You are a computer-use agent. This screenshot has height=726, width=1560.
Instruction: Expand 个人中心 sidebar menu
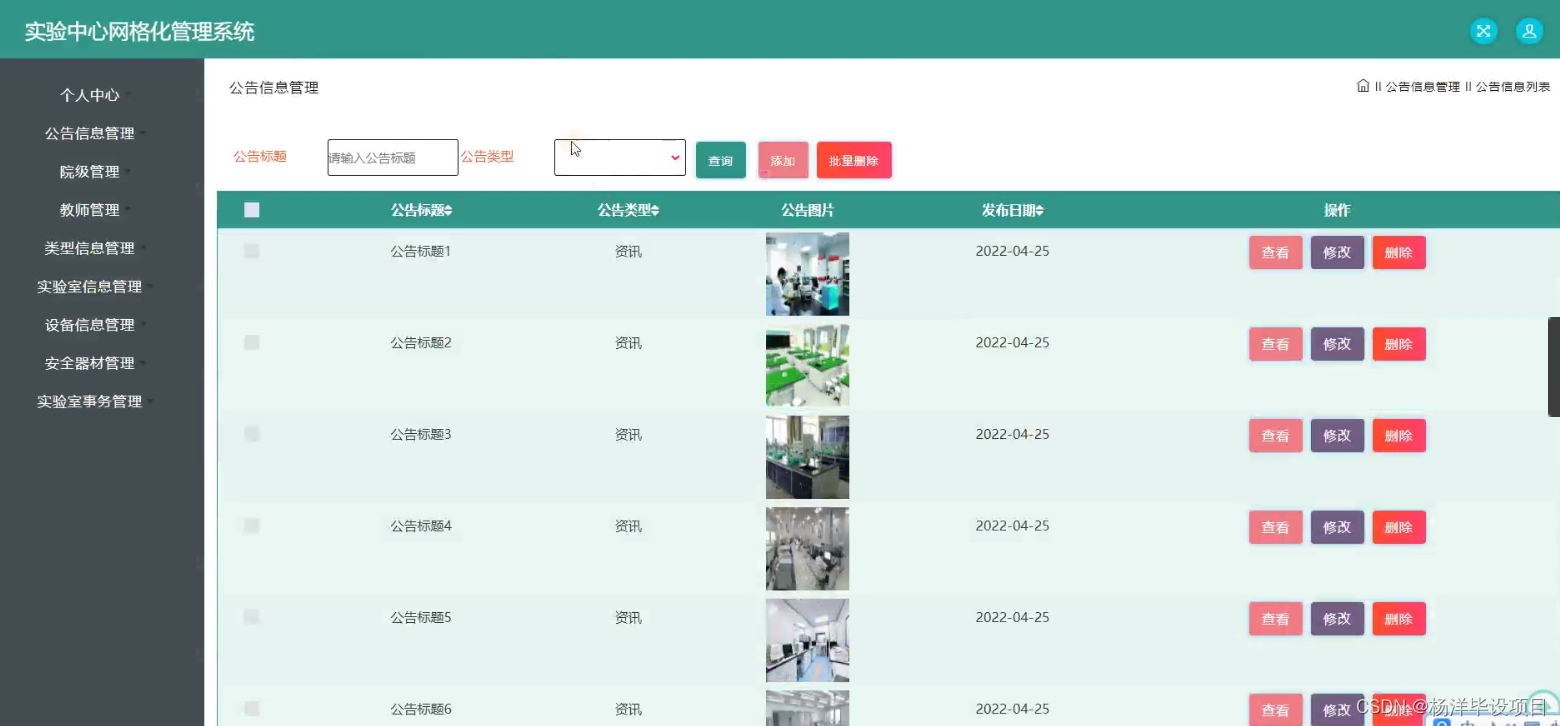95,95
